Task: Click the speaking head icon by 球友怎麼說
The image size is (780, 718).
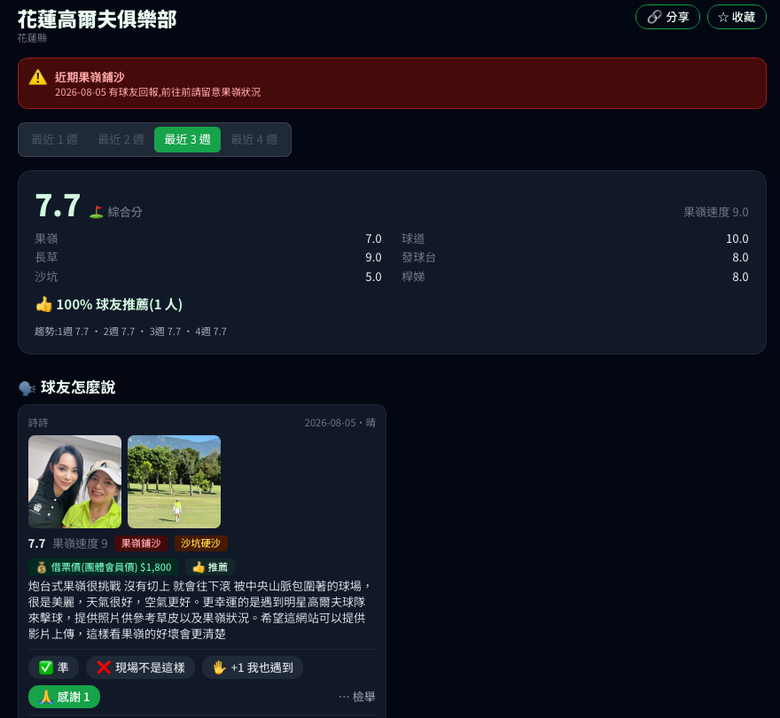Action: [x=27, y=388]
